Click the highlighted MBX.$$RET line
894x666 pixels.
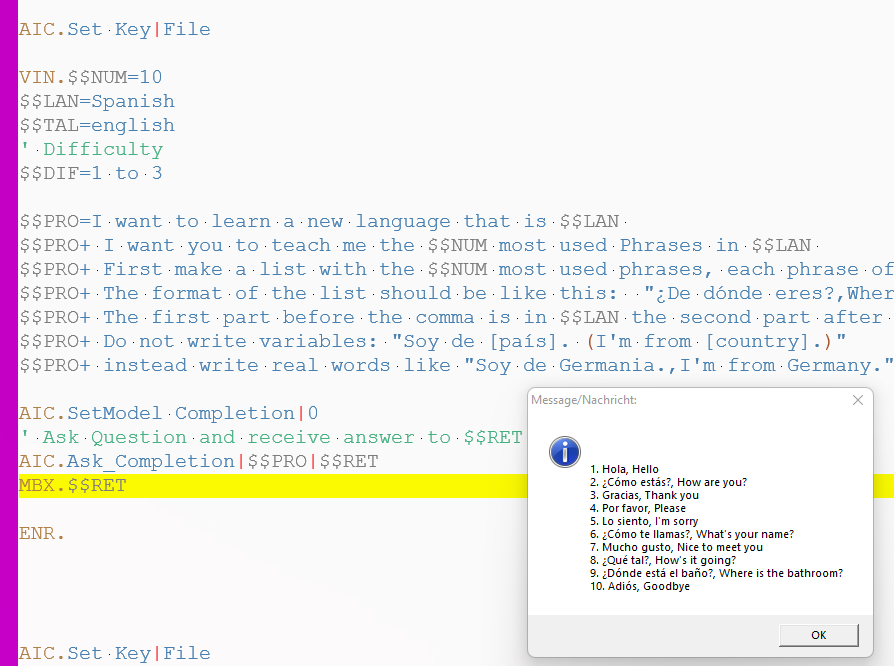(x=73, y=486)
